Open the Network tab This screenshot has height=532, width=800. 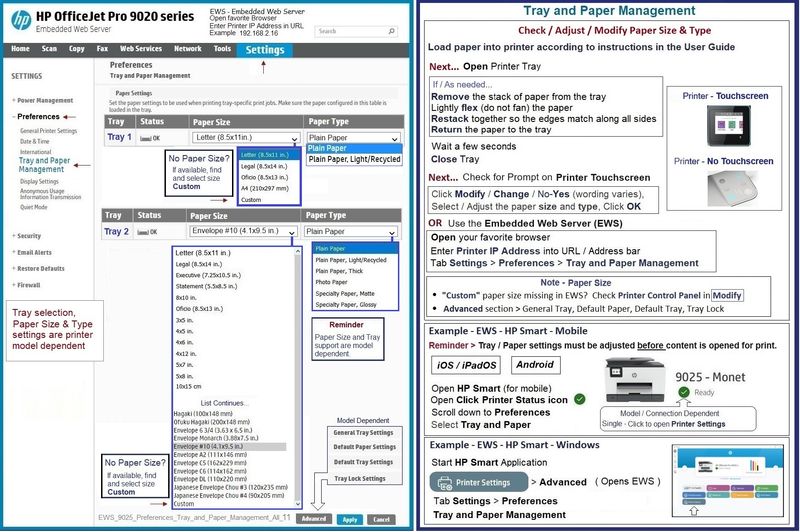point(188,49)
